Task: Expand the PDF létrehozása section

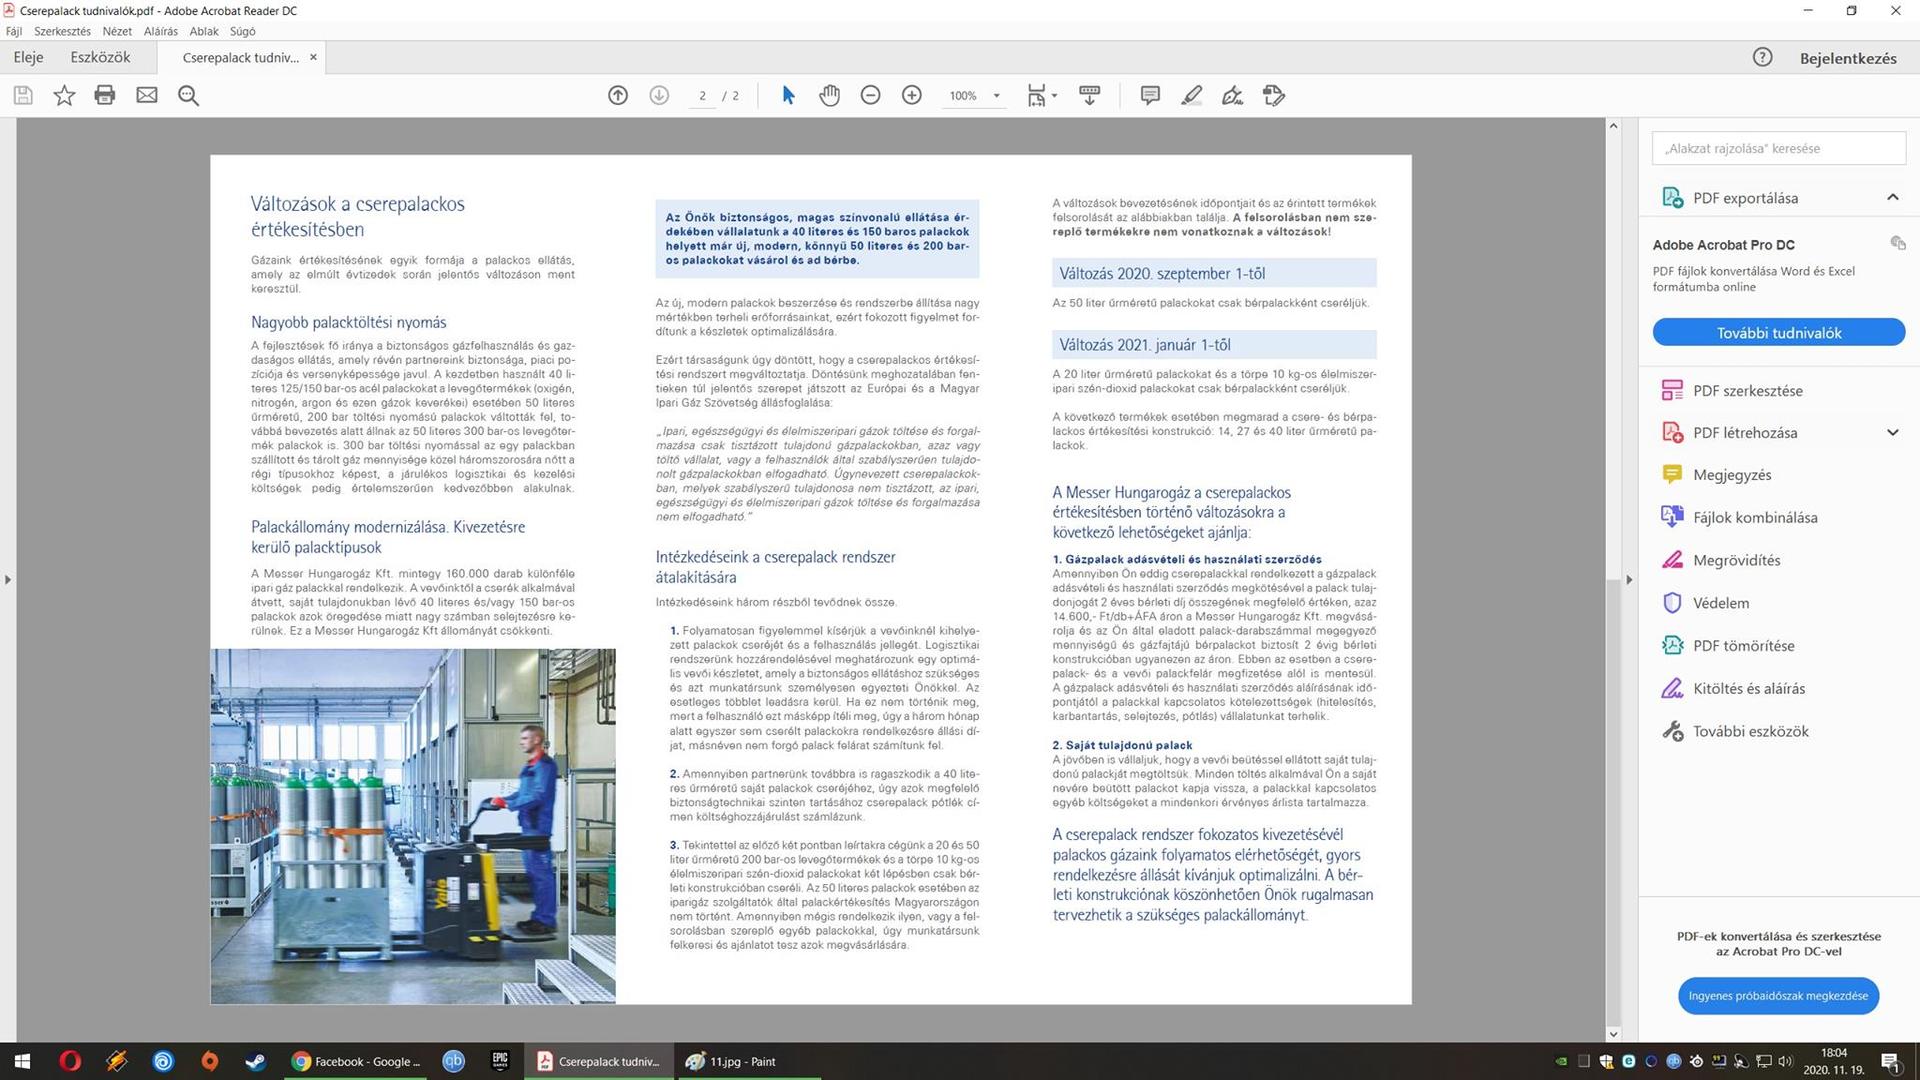Action: [1892, 433]
